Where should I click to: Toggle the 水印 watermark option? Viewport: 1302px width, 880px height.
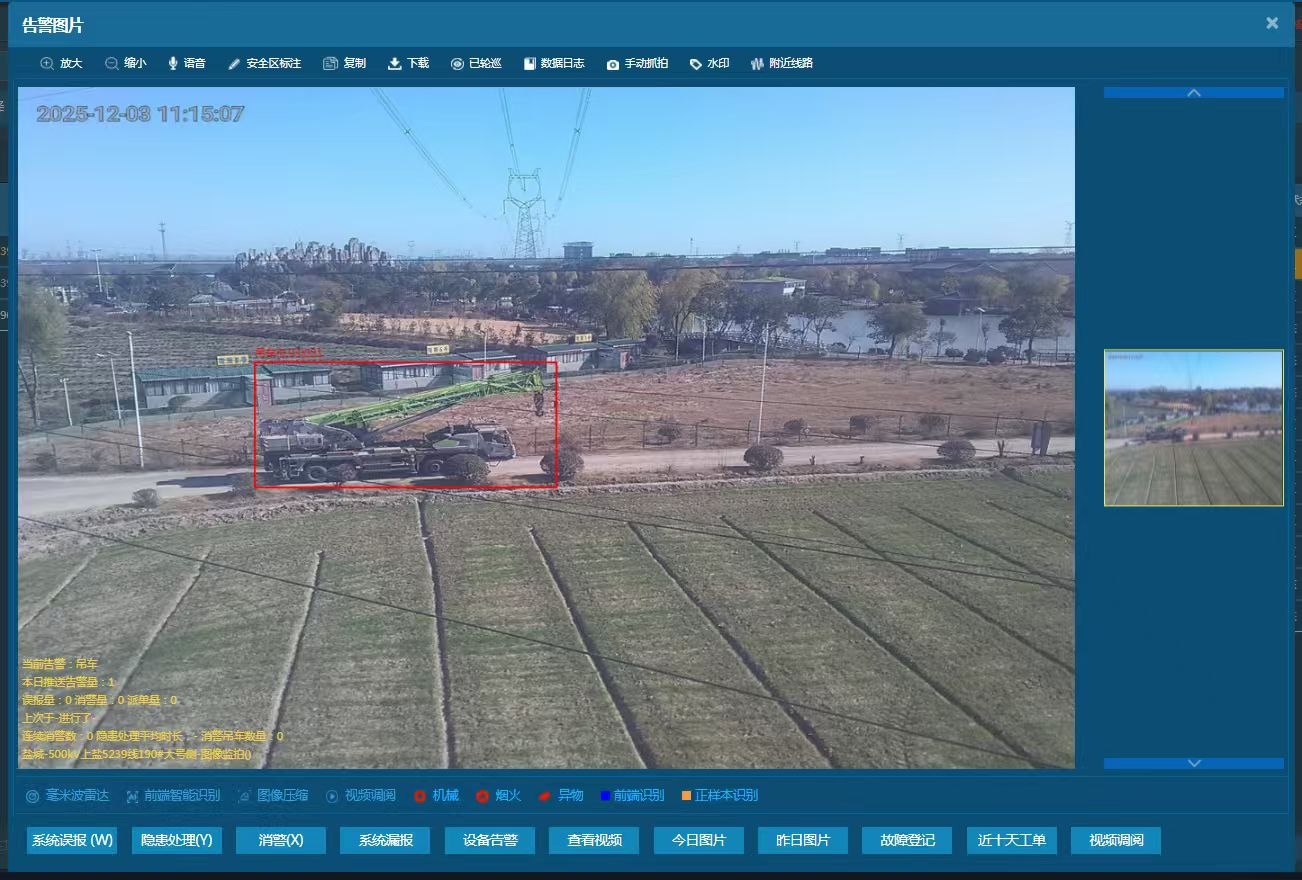click(696, 64)
